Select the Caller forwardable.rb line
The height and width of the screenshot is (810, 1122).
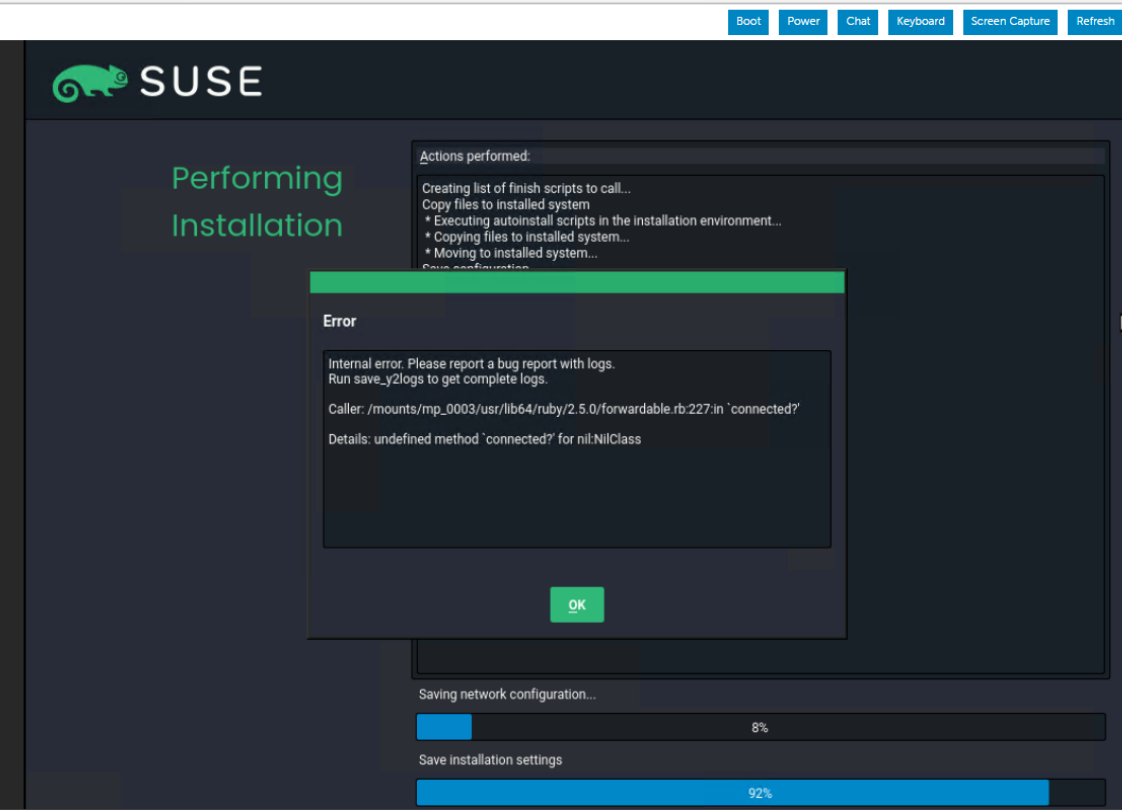pyautogui.click(x=564, y=409)
